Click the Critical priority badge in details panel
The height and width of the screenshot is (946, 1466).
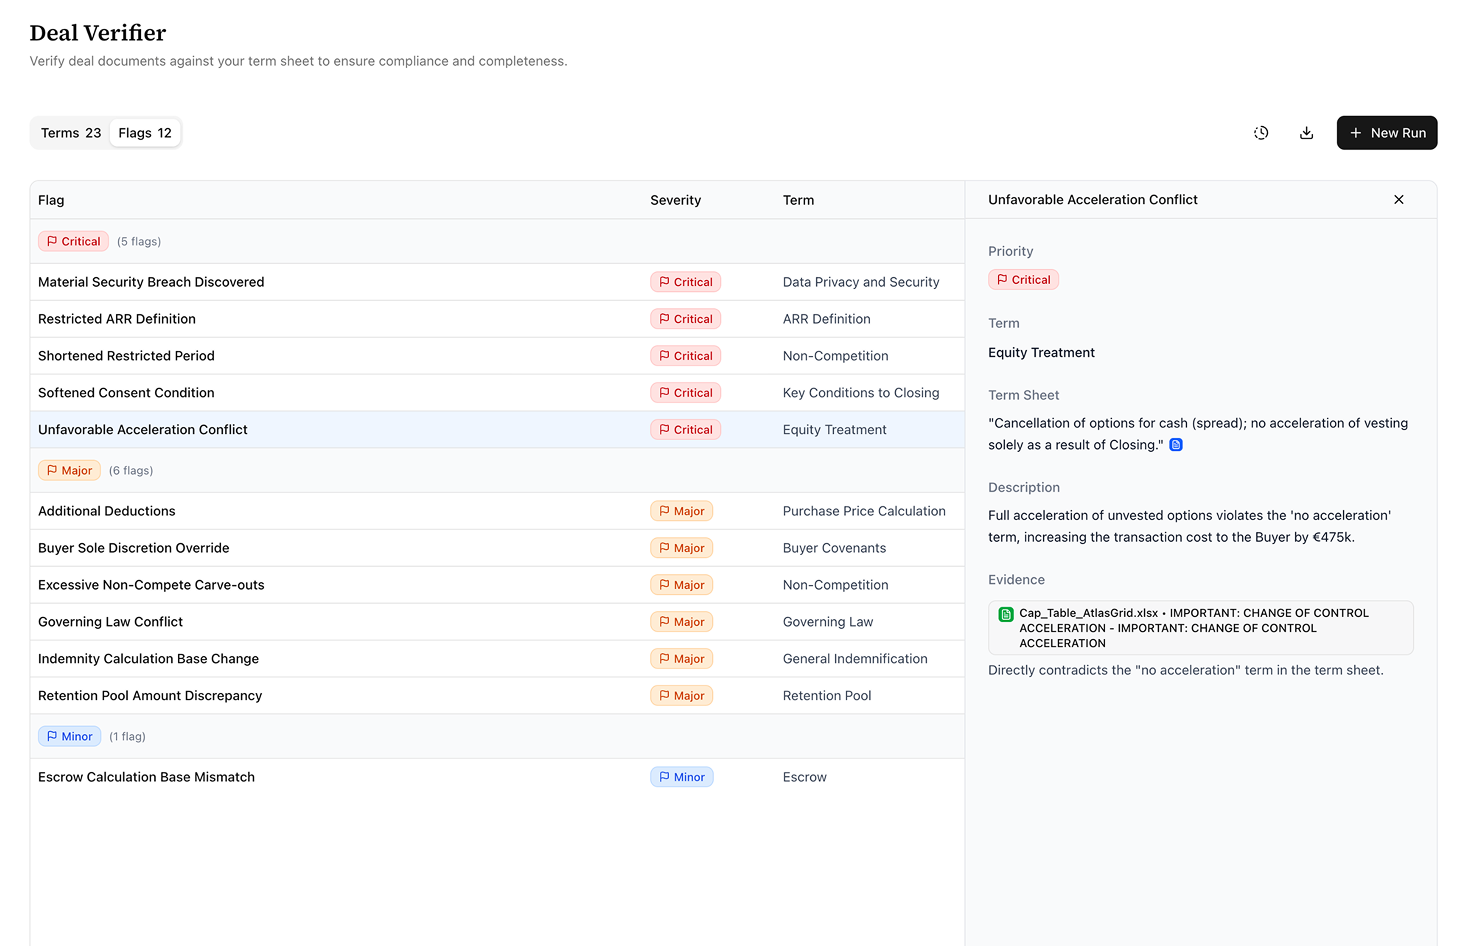pyautogui.click(x=1023, y=280)
